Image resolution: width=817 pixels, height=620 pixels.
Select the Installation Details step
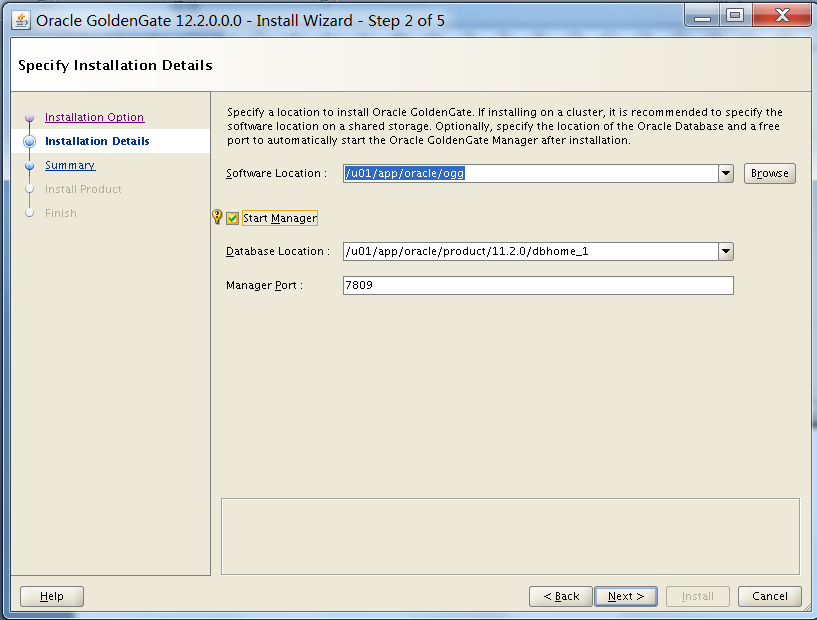97,141
